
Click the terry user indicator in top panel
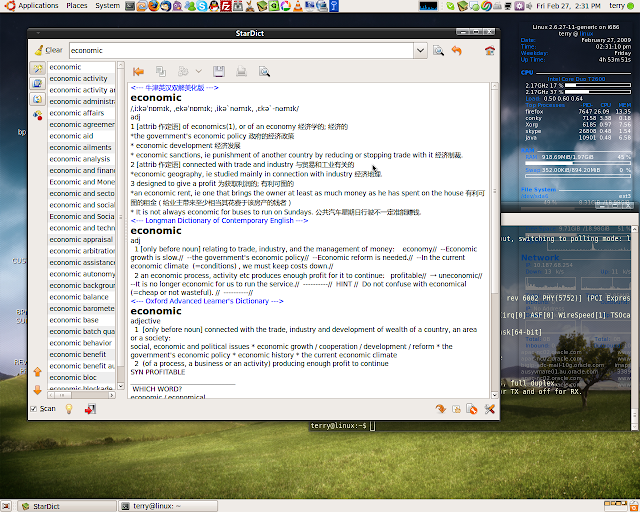point(621,6)
